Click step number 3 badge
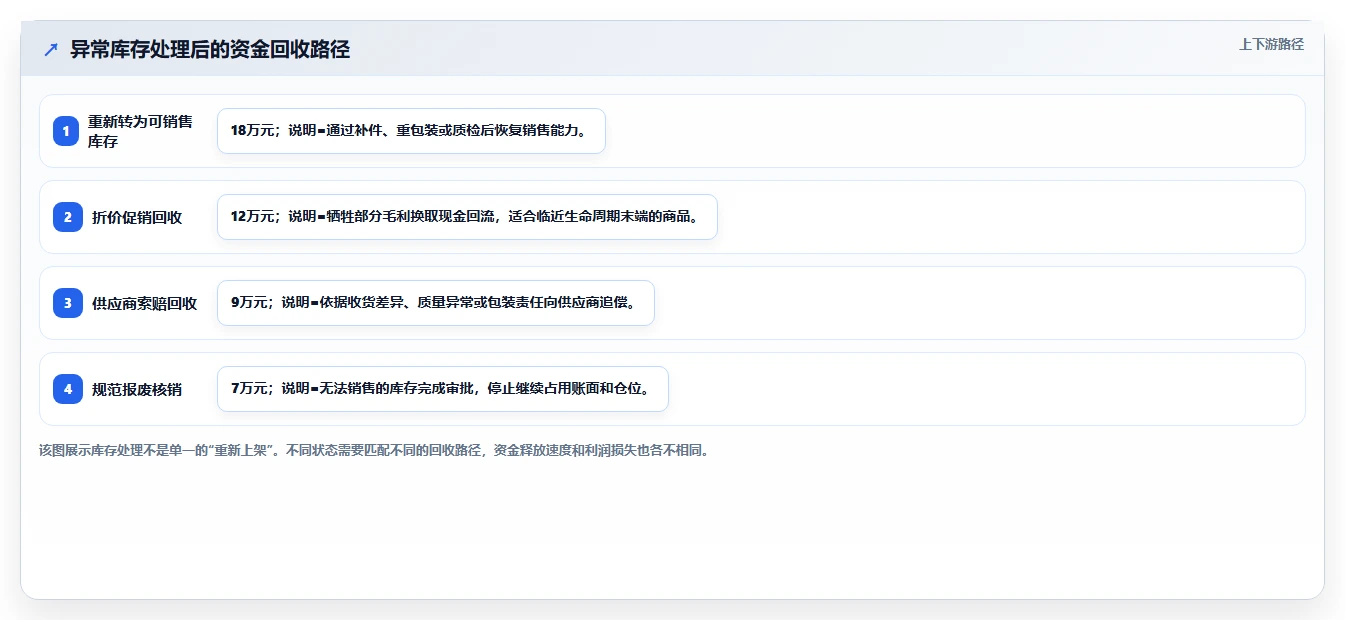 (68, 303)
